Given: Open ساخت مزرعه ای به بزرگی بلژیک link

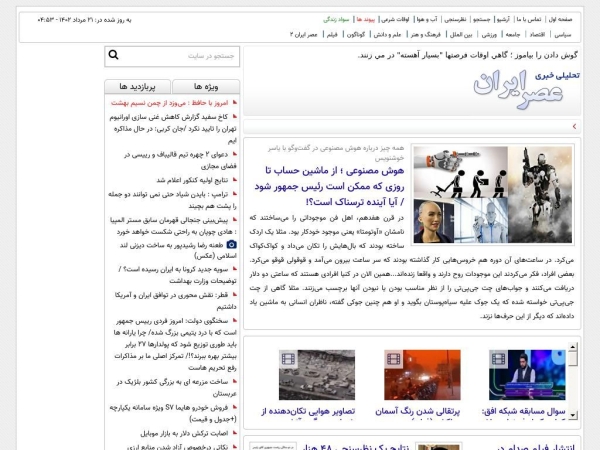Looking at the screenshot, I should pos(177,387).
